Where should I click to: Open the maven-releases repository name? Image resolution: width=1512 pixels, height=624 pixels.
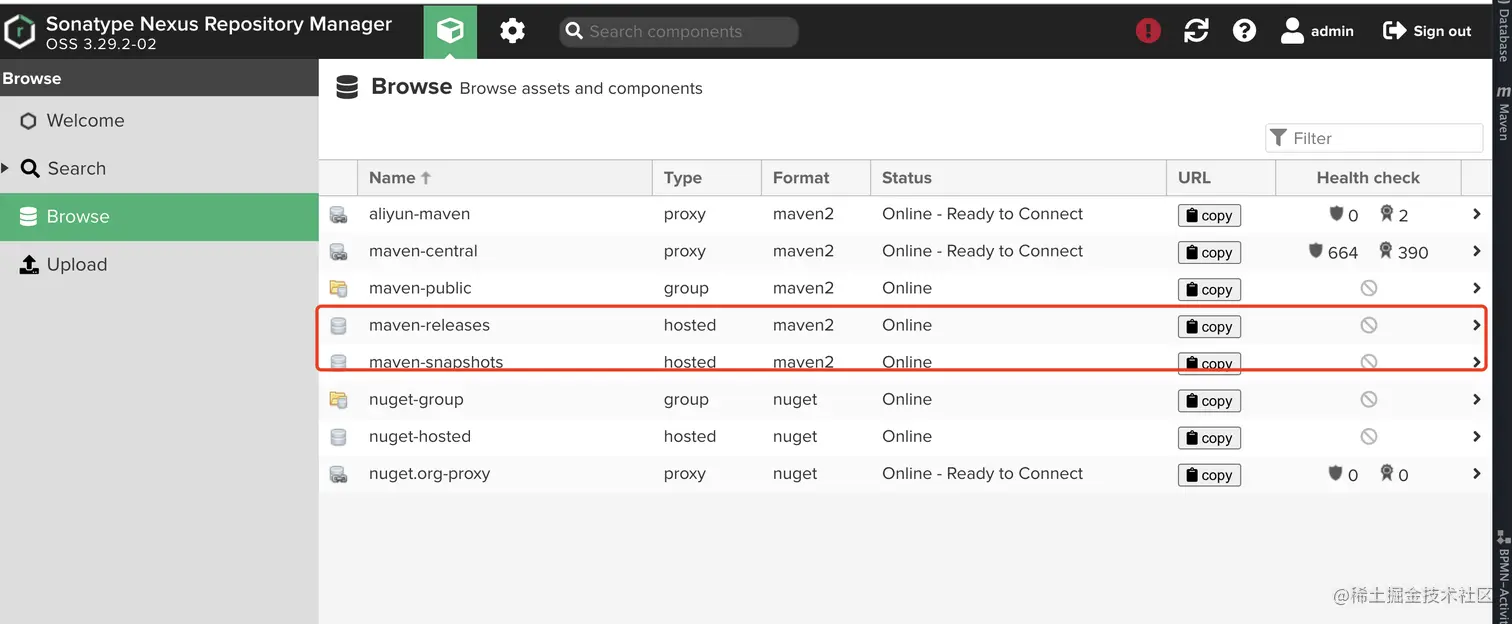click(x=429, y=325)
